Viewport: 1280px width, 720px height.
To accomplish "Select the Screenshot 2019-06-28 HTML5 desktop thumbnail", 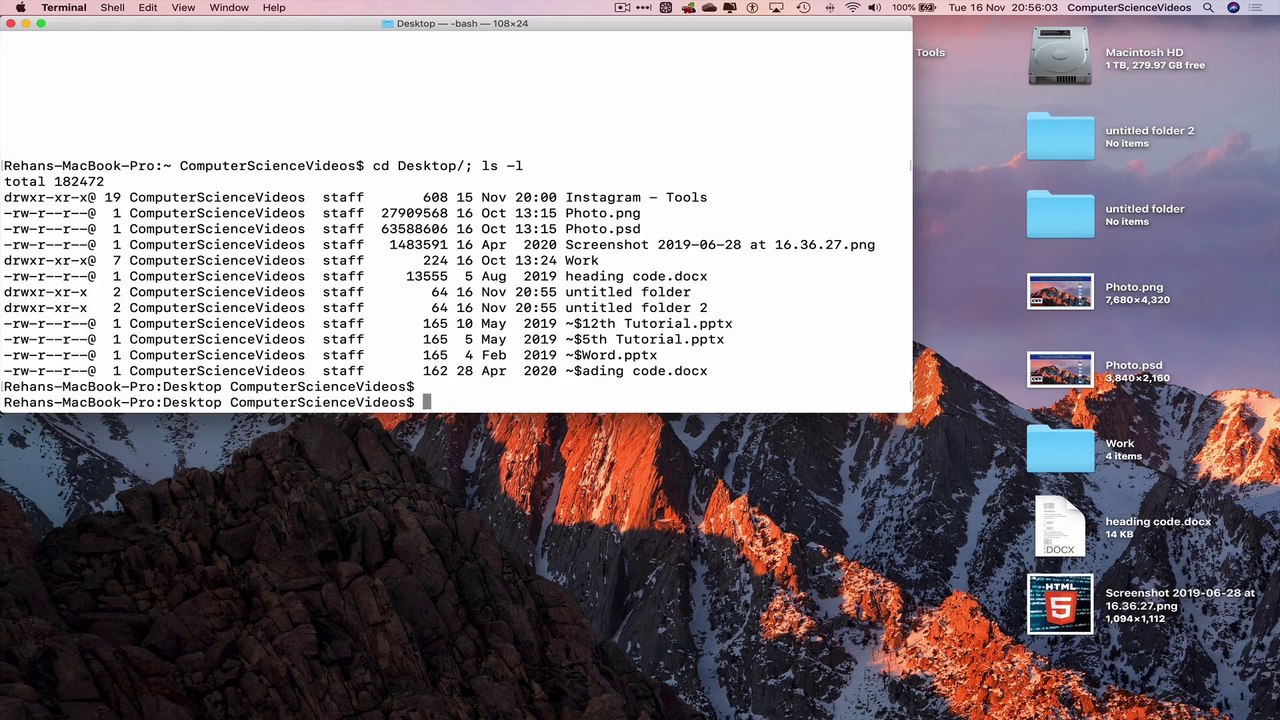I will 1060,604.
